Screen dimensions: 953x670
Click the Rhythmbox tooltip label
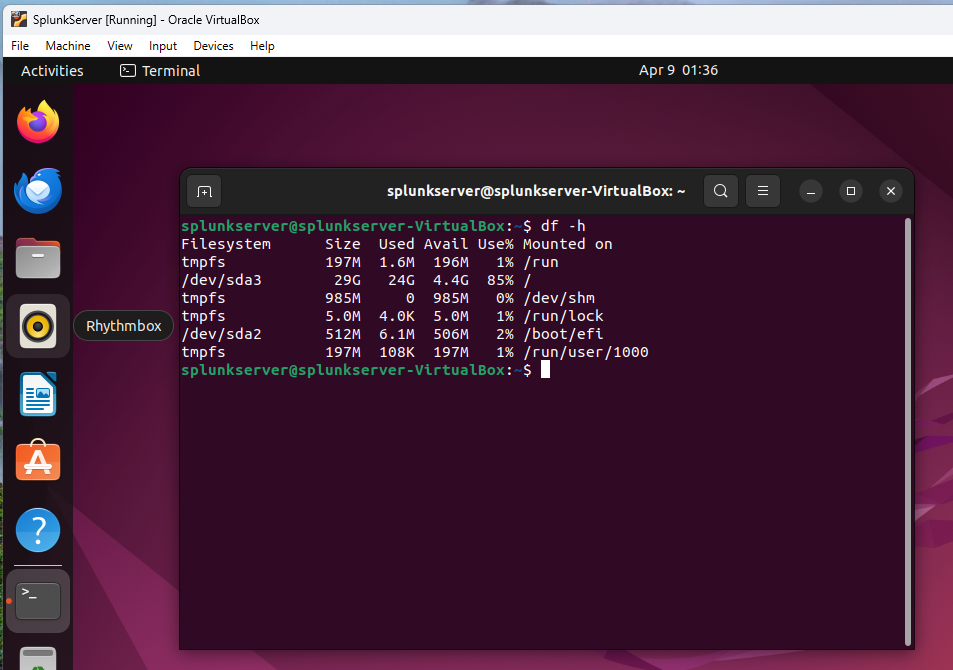tap(124, 326)
